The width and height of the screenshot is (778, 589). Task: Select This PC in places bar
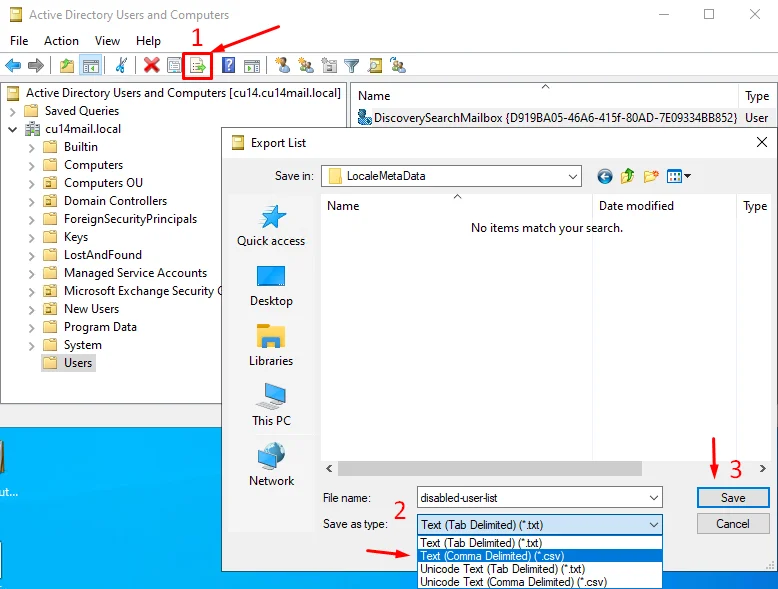(271, 405)
